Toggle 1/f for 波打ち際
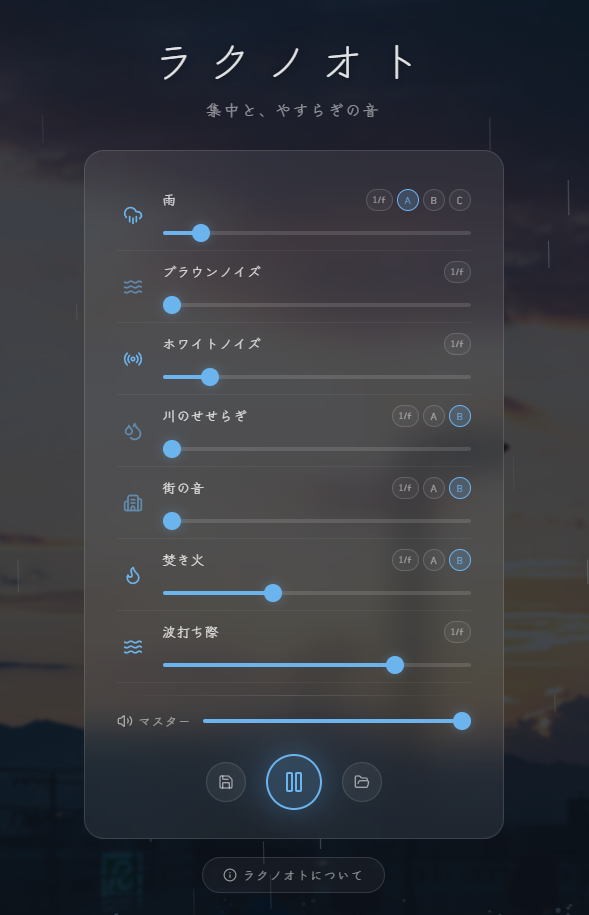 tap(457, 632)
